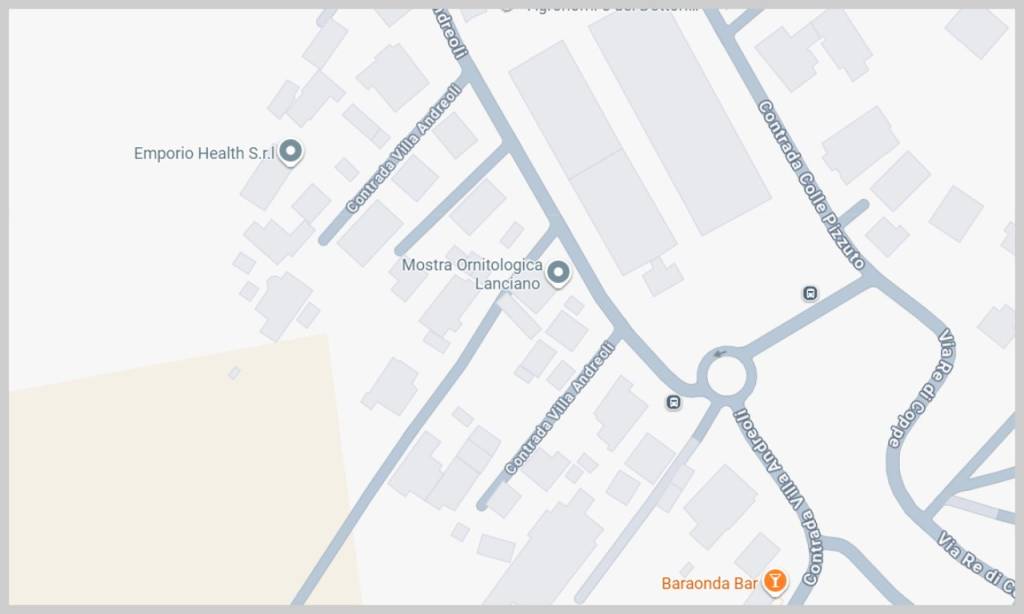Screen dimensions: 1024x614
Task: Click the bus stop icon west of the roundabout
Action: [x=673, y=402]
